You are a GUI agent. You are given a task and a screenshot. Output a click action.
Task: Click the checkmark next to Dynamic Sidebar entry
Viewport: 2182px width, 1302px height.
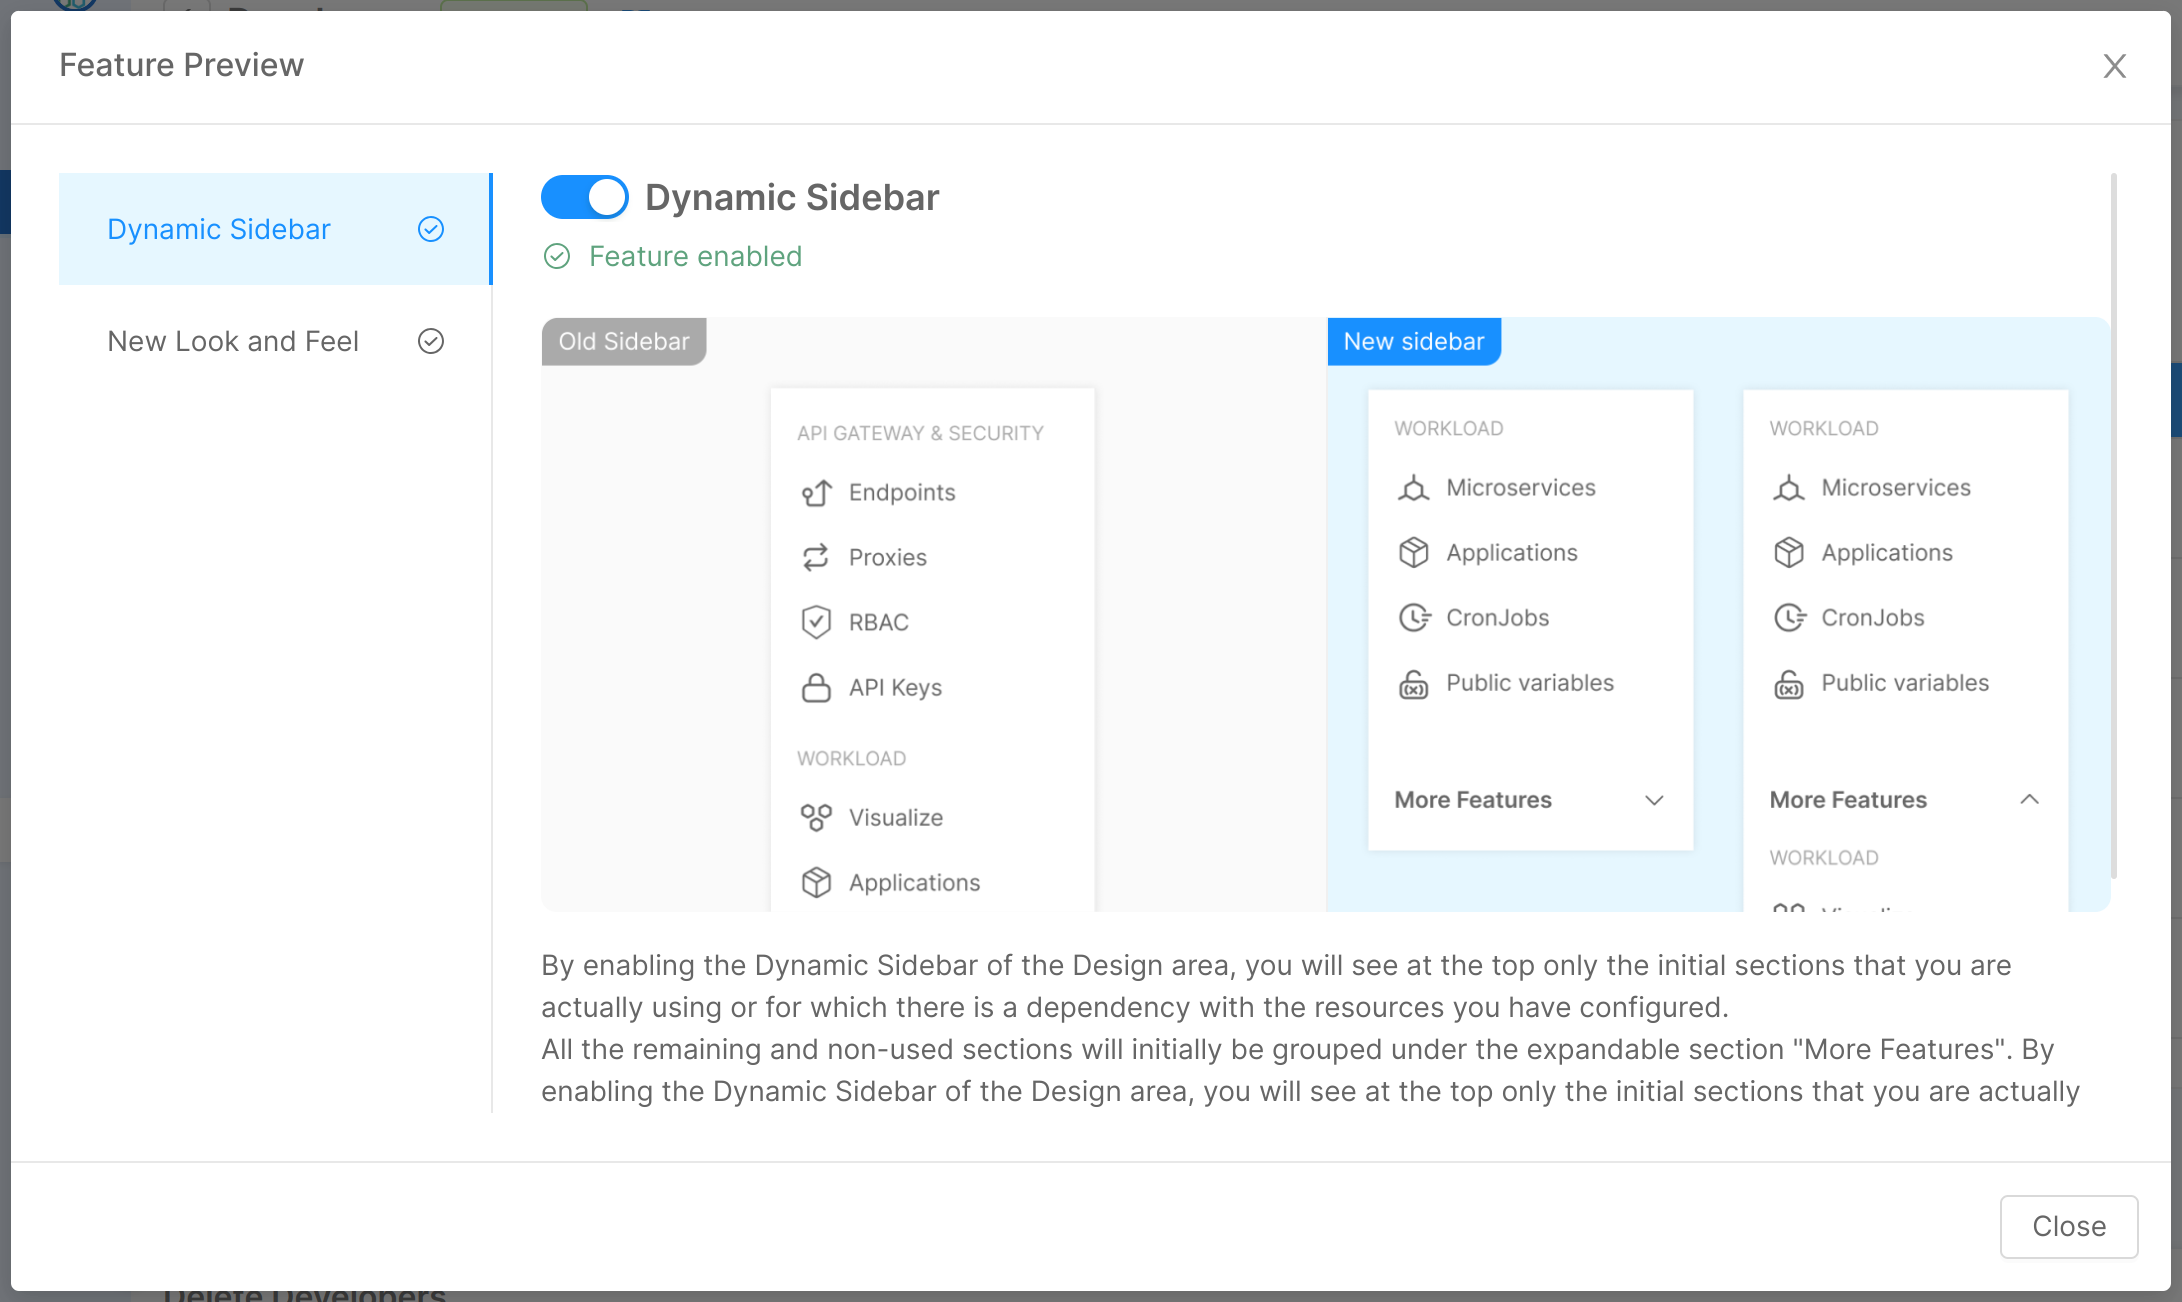(430, 229)
